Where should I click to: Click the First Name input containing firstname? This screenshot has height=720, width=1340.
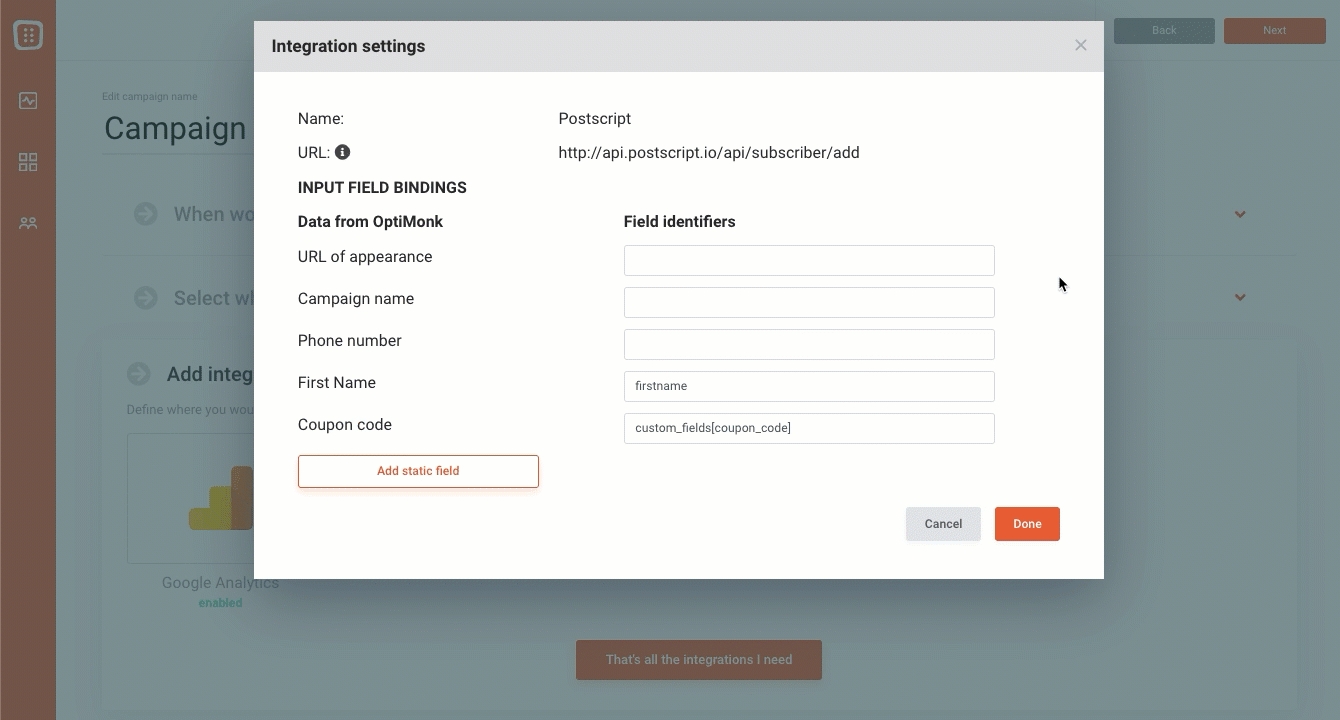click(809, 386)
